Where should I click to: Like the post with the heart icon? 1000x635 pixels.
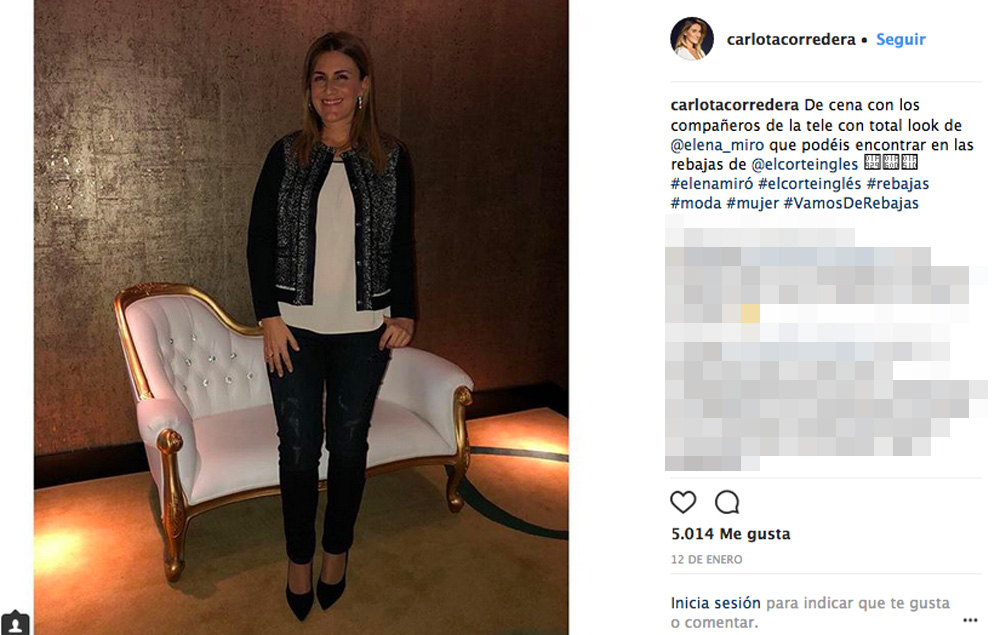pos(683,502)
